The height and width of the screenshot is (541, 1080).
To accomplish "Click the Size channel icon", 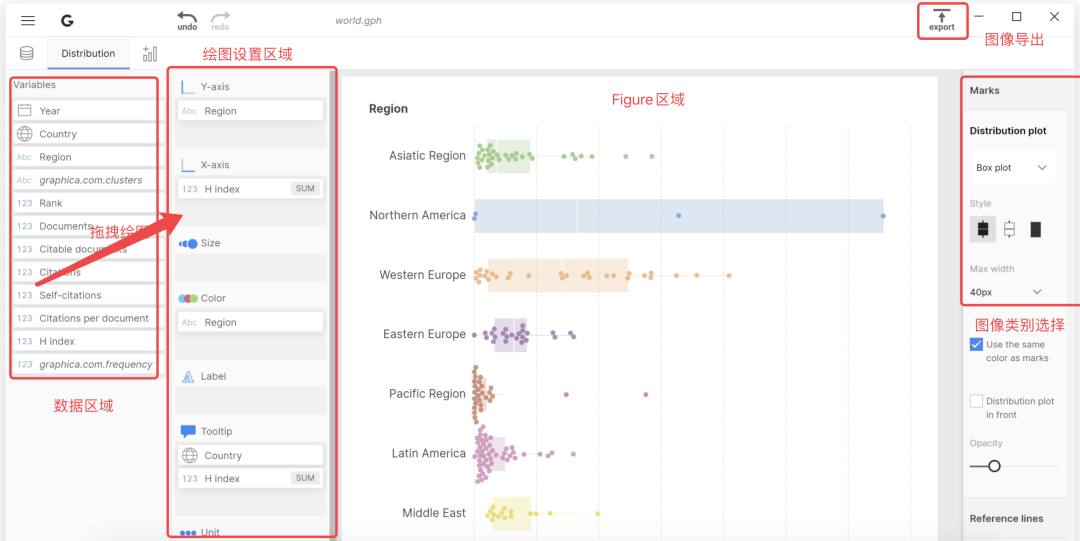I will pos(188,243).
